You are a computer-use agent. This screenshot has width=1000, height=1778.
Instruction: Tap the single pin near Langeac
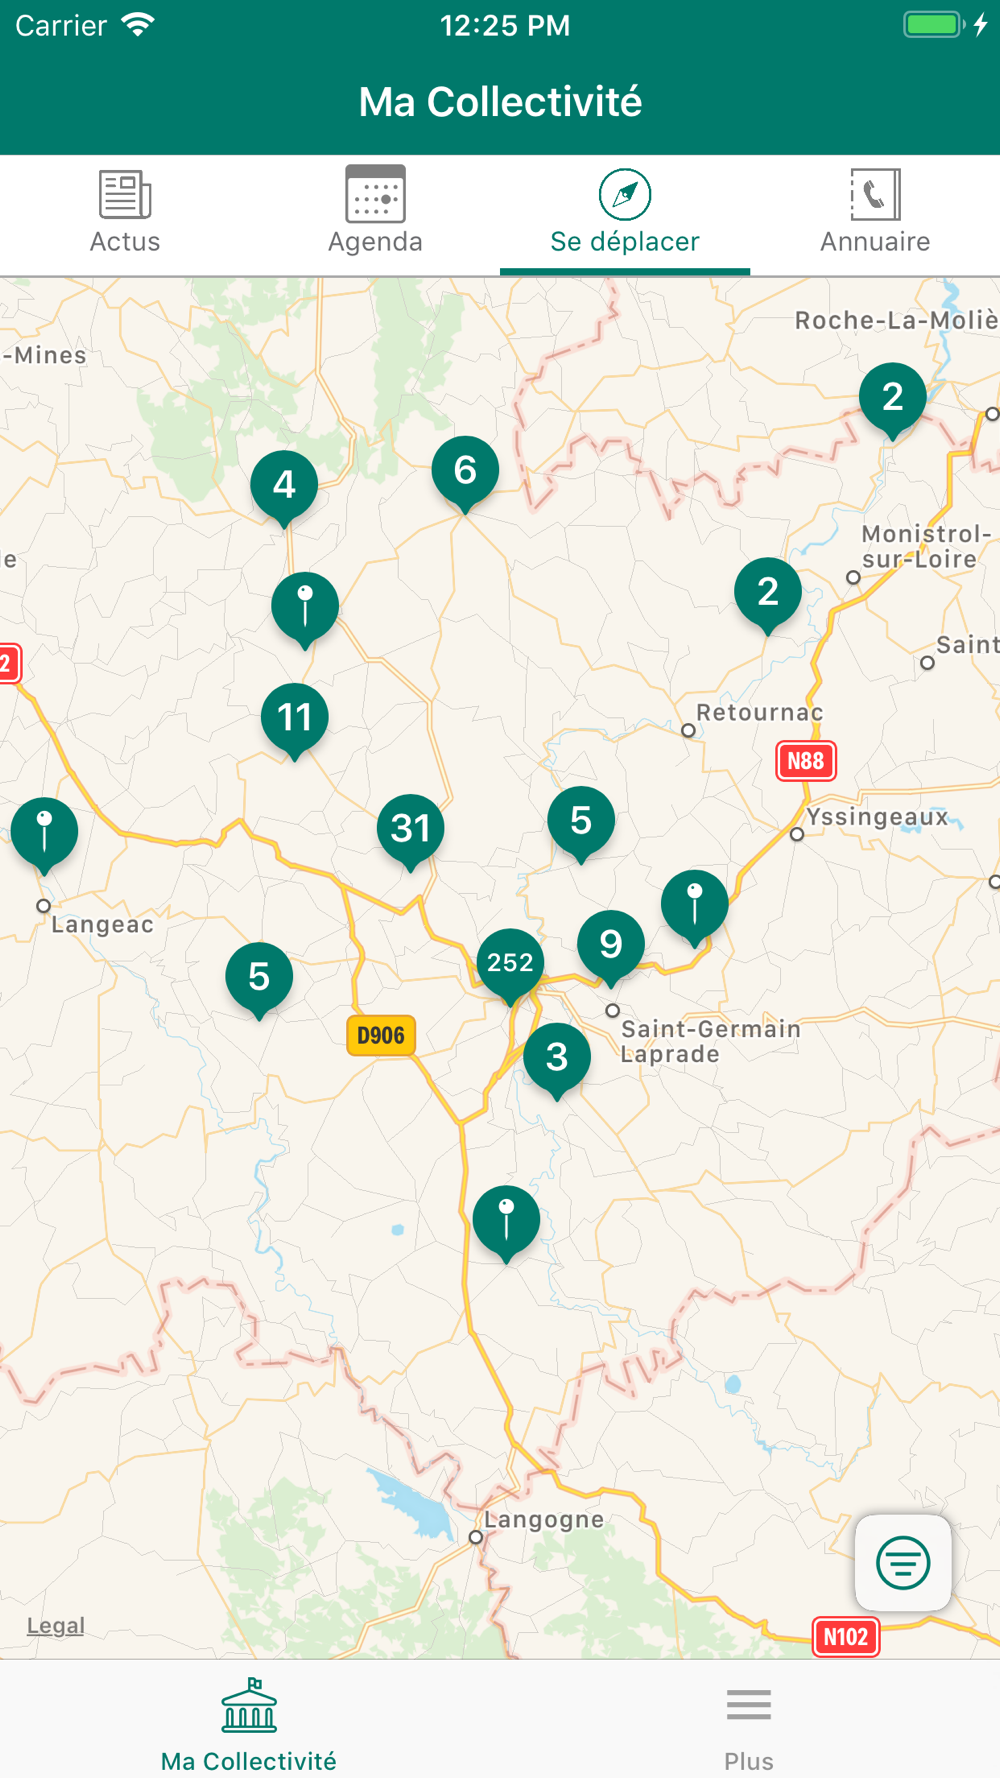tap(44, 836)
